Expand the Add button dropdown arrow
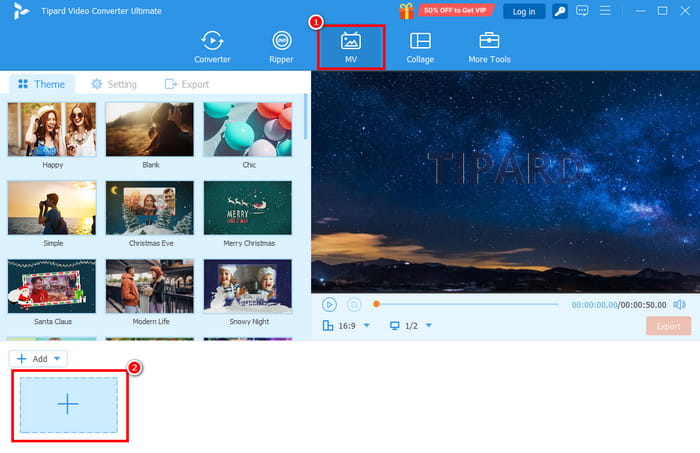The height and width of the screenshot is (453, 700). tap(57, 358)
